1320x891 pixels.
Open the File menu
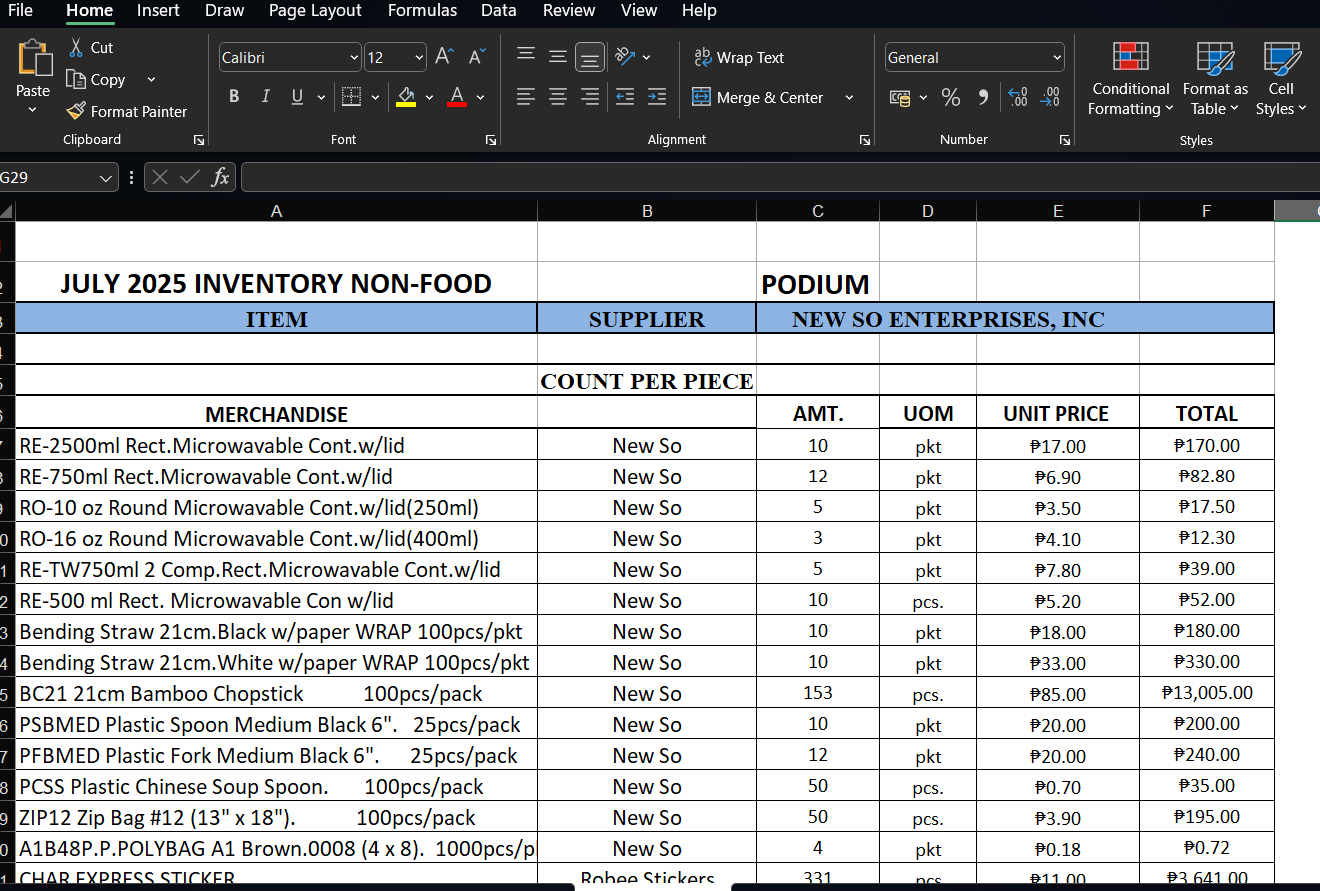click(x=20, y=10)
